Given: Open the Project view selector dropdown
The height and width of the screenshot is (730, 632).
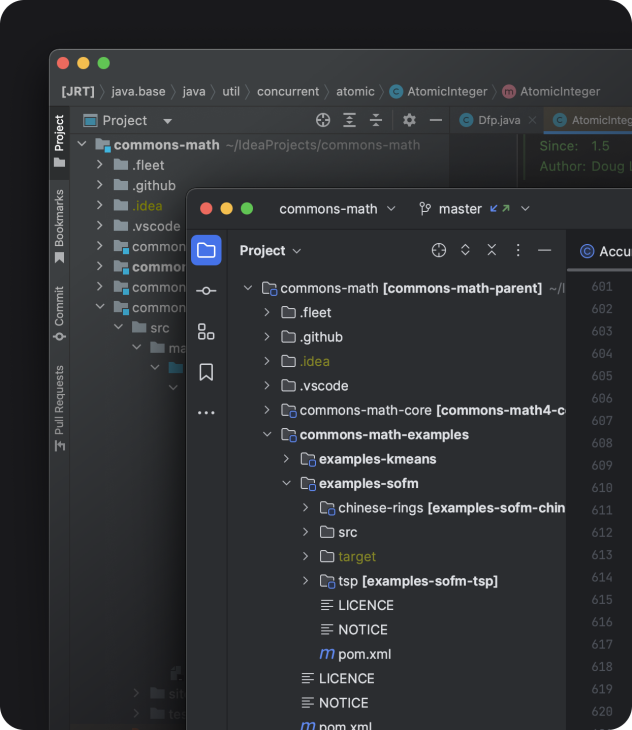Looking at the screenshot, I should tap(270, 251).
